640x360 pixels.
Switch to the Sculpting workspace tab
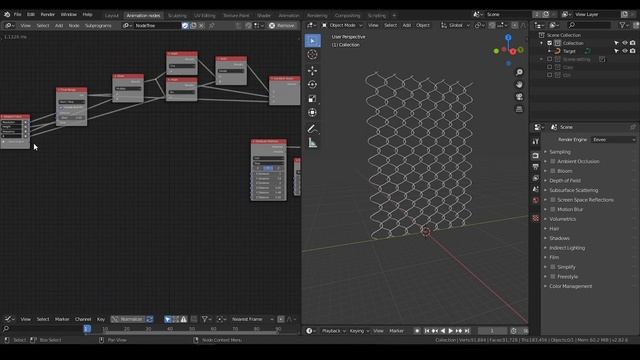pyautogui.click(x=177, y=16)
